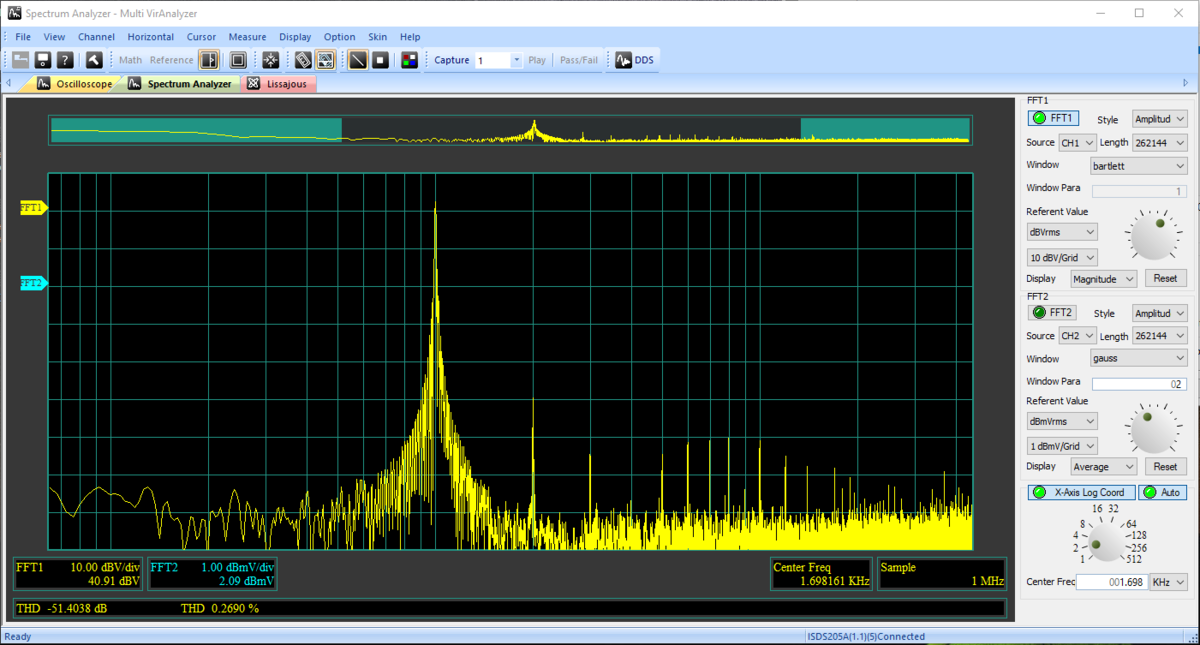Click the FFT1 reference value knob
Screen dimensions: 1200x645
pyautogui.click(x=1153, y=236)
